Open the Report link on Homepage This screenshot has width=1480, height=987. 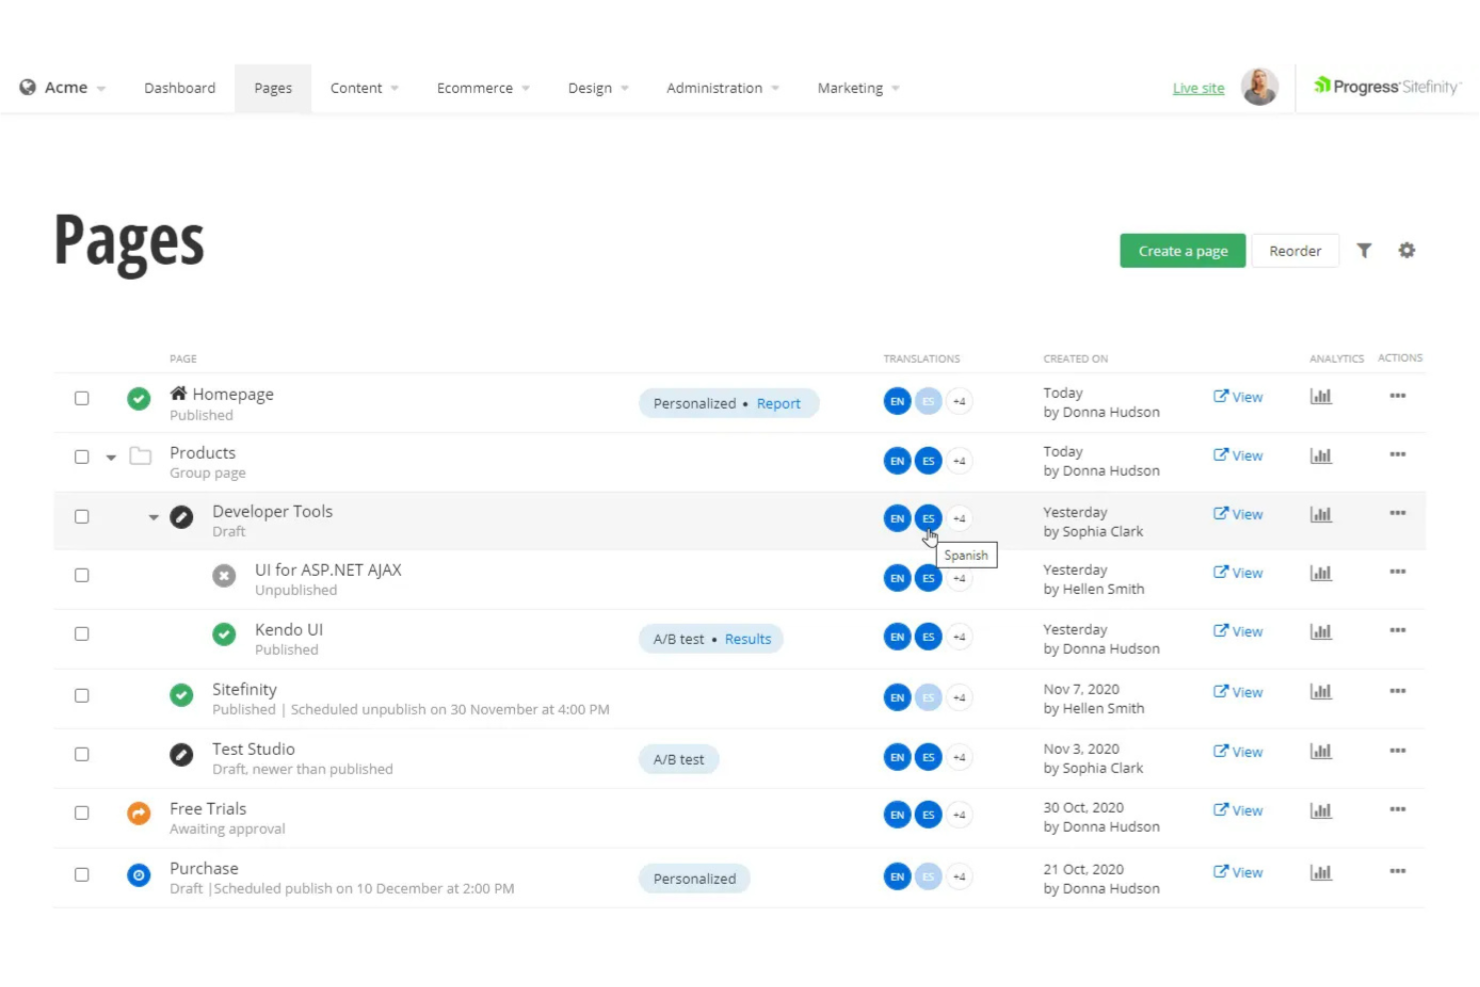[x=779, y=404]
